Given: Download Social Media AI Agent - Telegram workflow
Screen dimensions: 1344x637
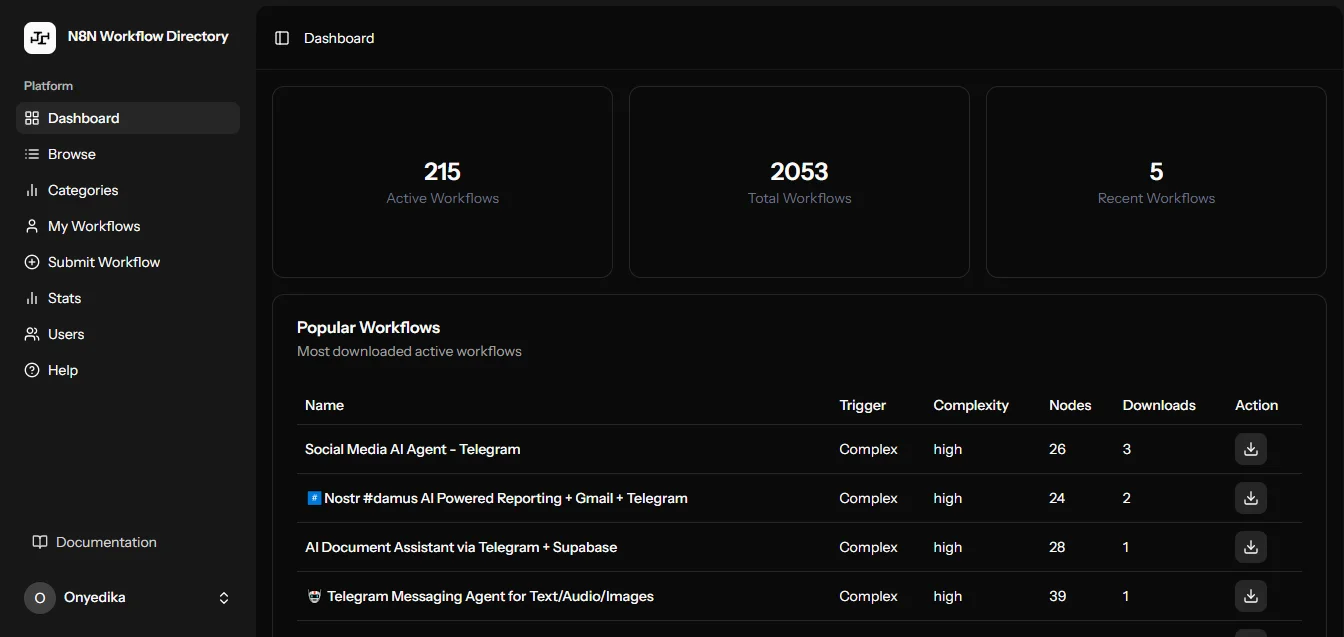Looking at the screenshot, I should coord(1250,449).
